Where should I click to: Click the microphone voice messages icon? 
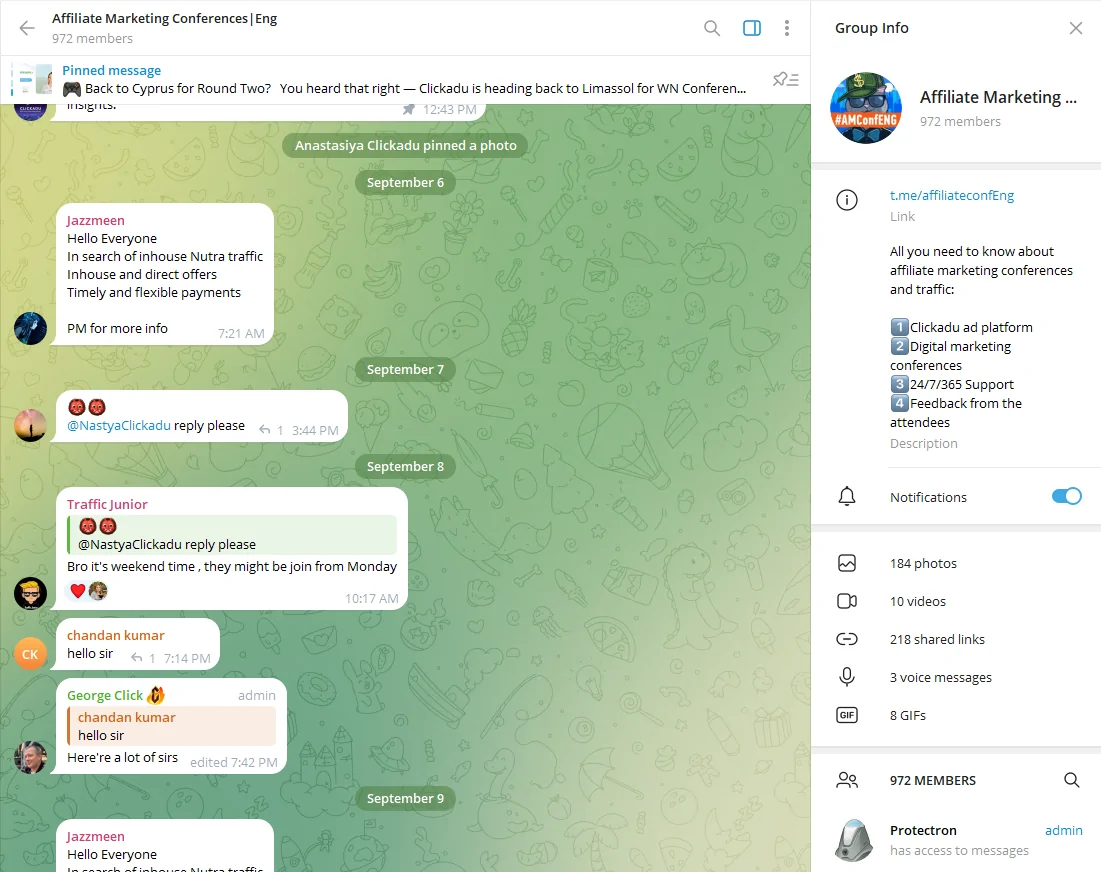(x=847, y=677)
